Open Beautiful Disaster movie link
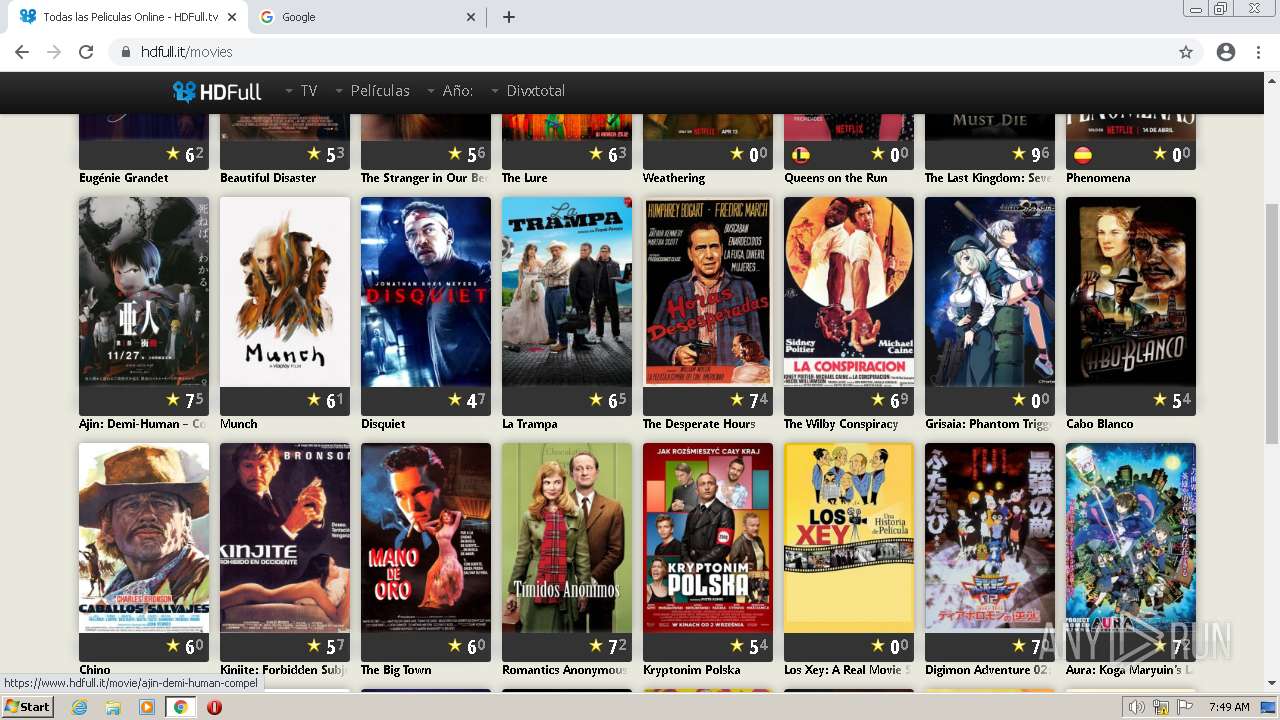 [268, 178]
